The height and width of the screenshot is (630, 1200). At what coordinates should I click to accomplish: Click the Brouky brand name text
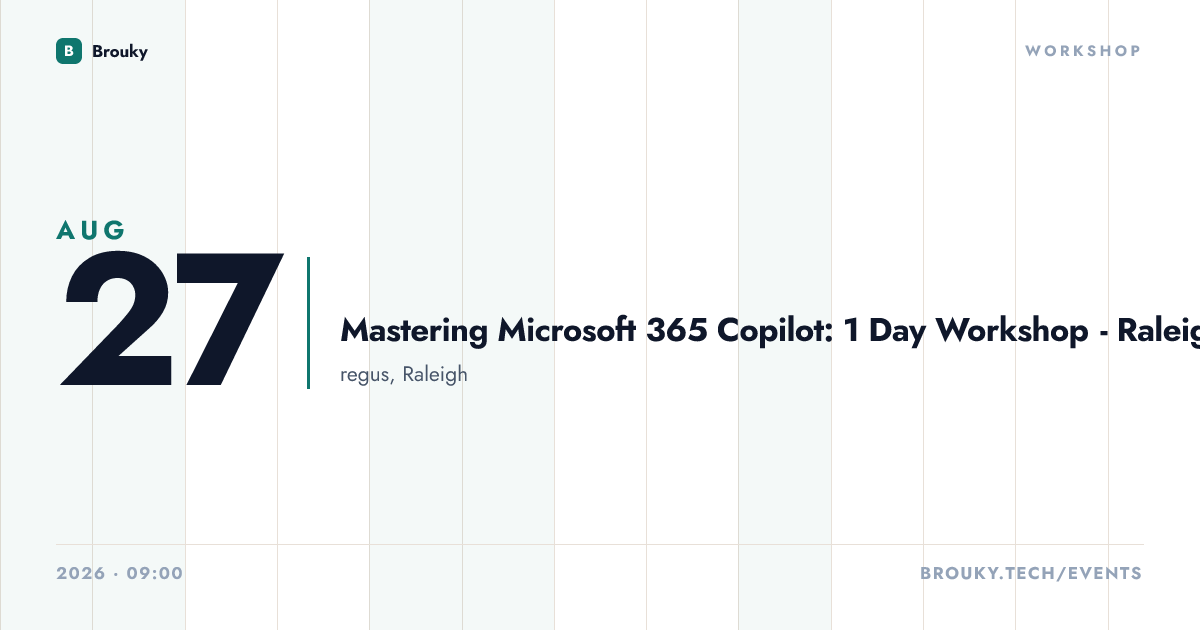119,52
